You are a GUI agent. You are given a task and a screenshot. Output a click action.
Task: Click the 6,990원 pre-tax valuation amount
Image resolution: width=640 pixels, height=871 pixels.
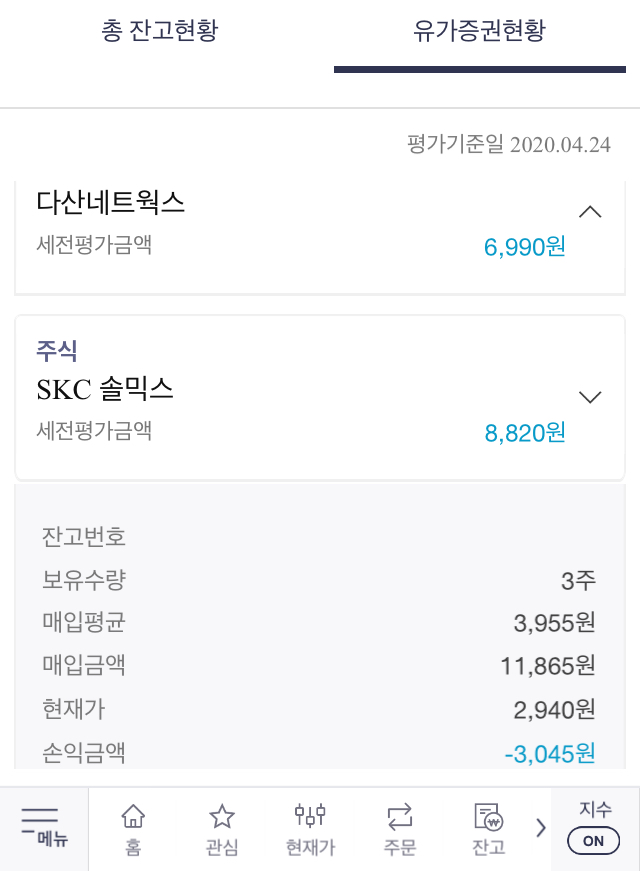525,246
